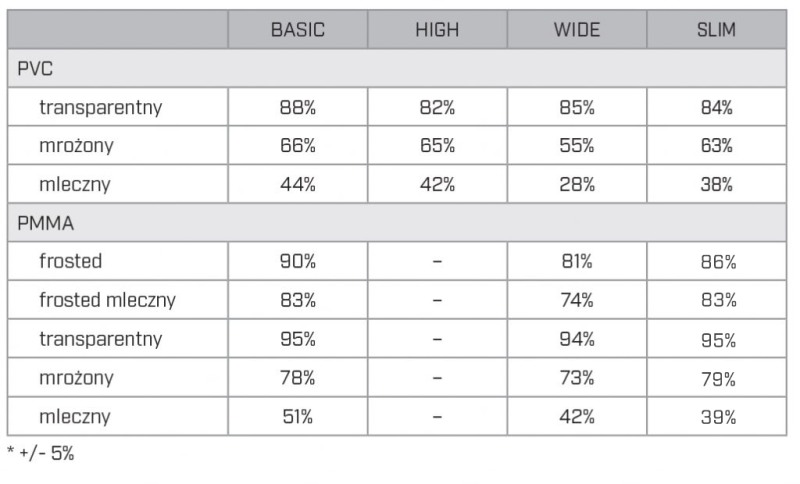
Task: Click the HIGH column header
Action: pos(437,30)
